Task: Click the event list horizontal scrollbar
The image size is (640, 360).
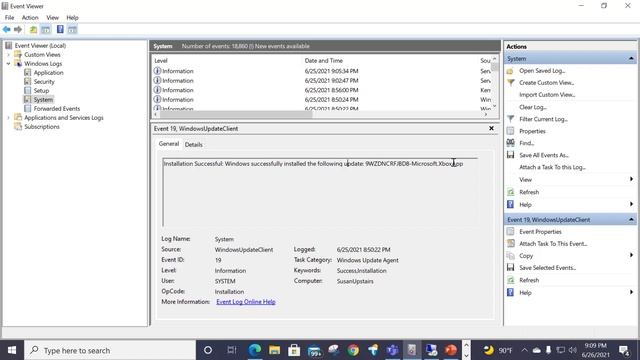Action: tap(236, 115)
